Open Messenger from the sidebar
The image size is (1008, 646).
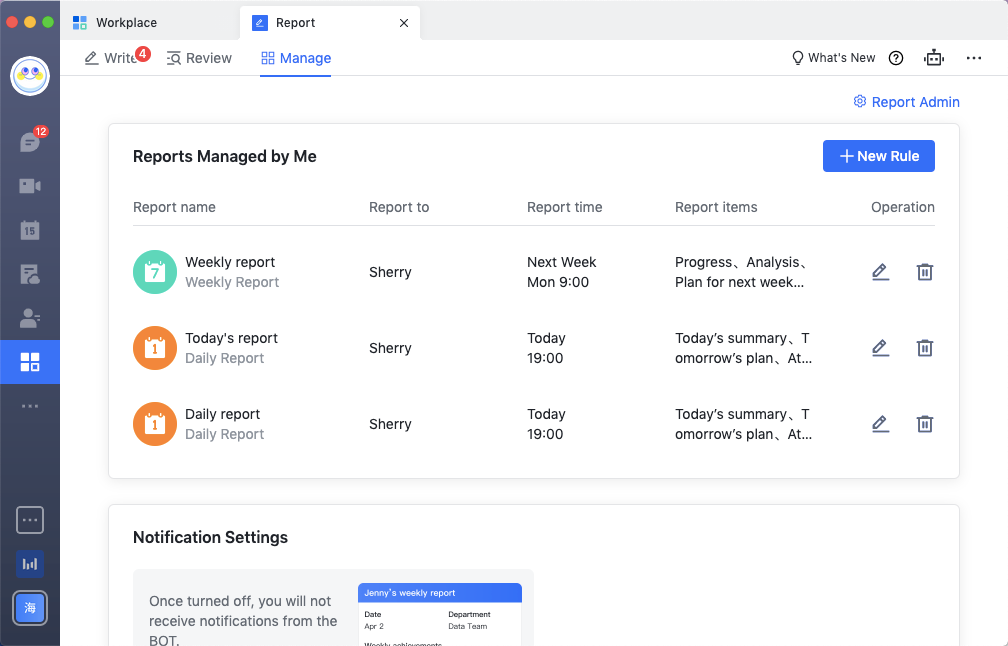pyautogui.click(x=30, y=141)
